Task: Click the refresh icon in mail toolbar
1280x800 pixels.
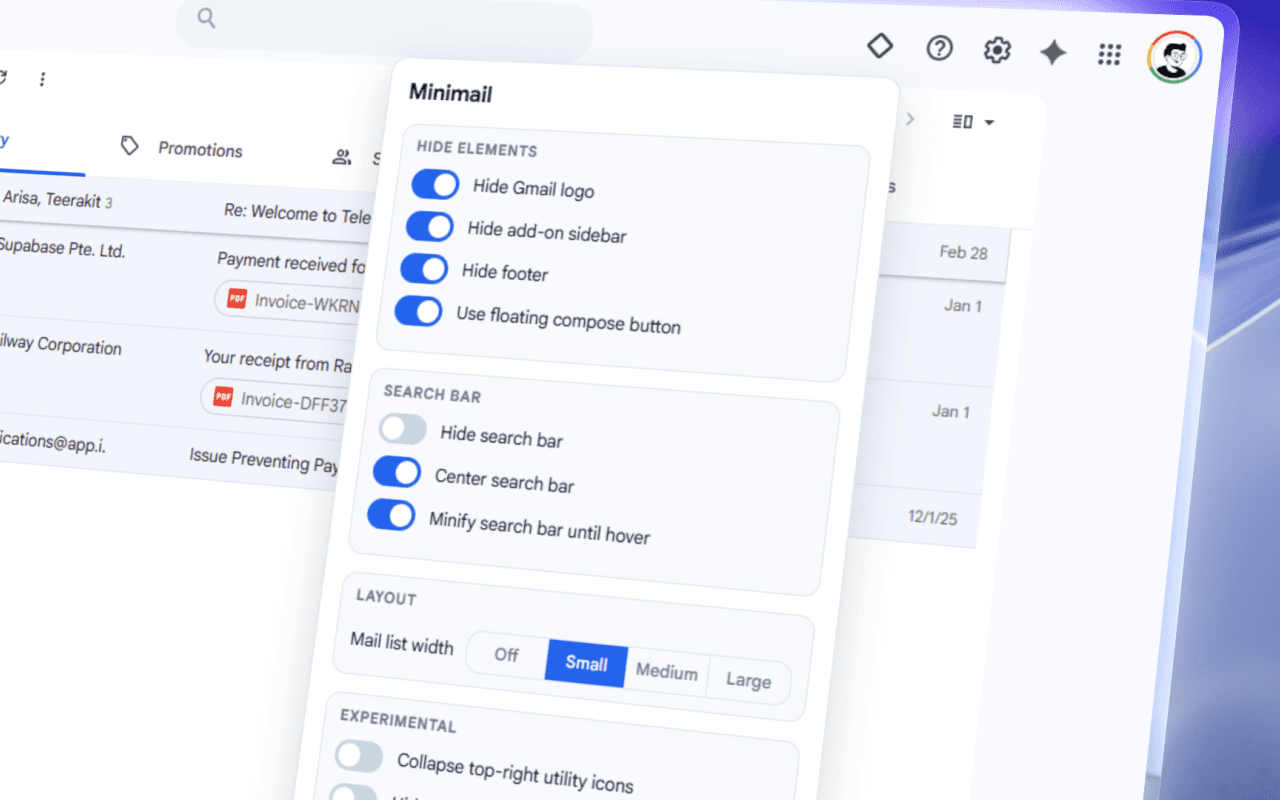Action: pos(3,76)
